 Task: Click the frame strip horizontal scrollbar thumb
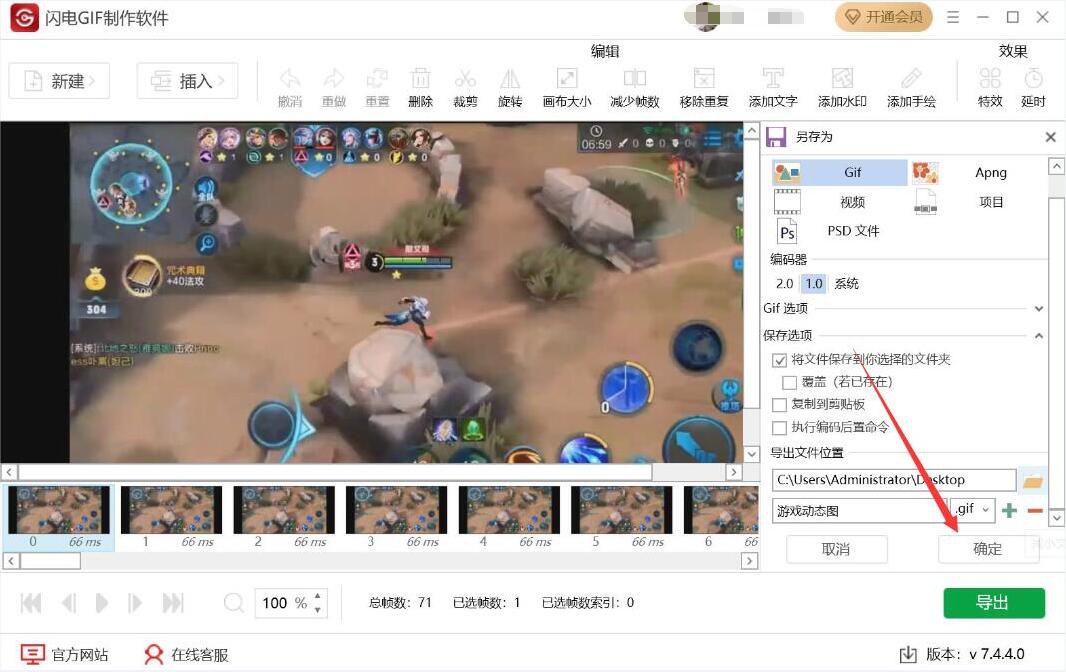click(x=50, y=561)
